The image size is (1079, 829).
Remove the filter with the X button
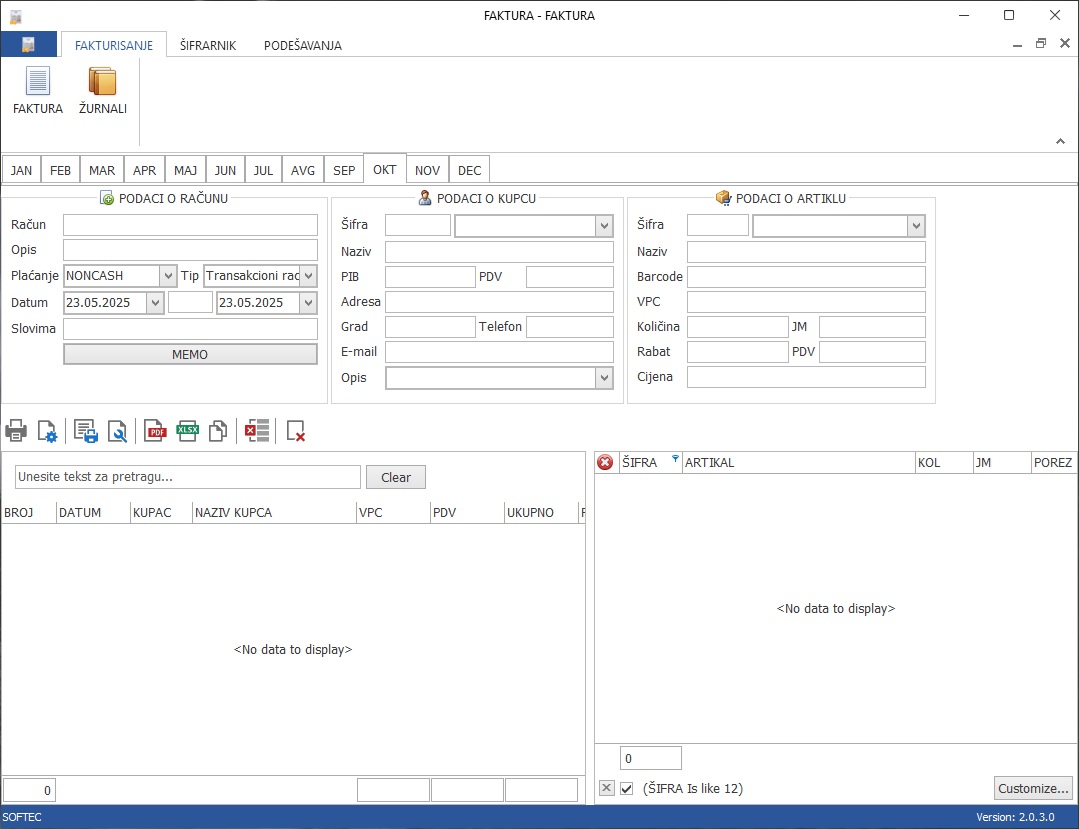606,789
